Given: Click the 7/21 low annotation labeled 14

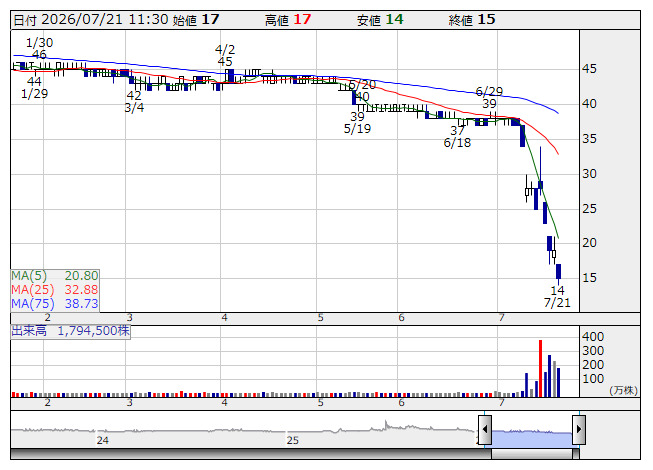Looking at the screenshot, I should click(557, 296).
